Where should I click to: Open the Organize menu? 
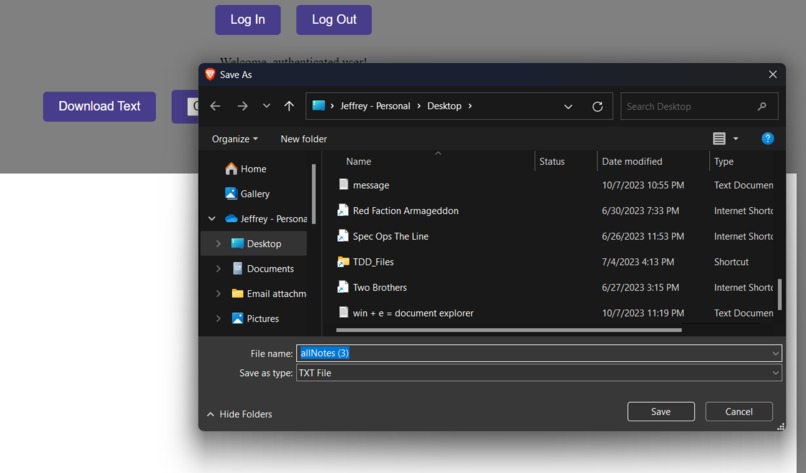(234, 139)
